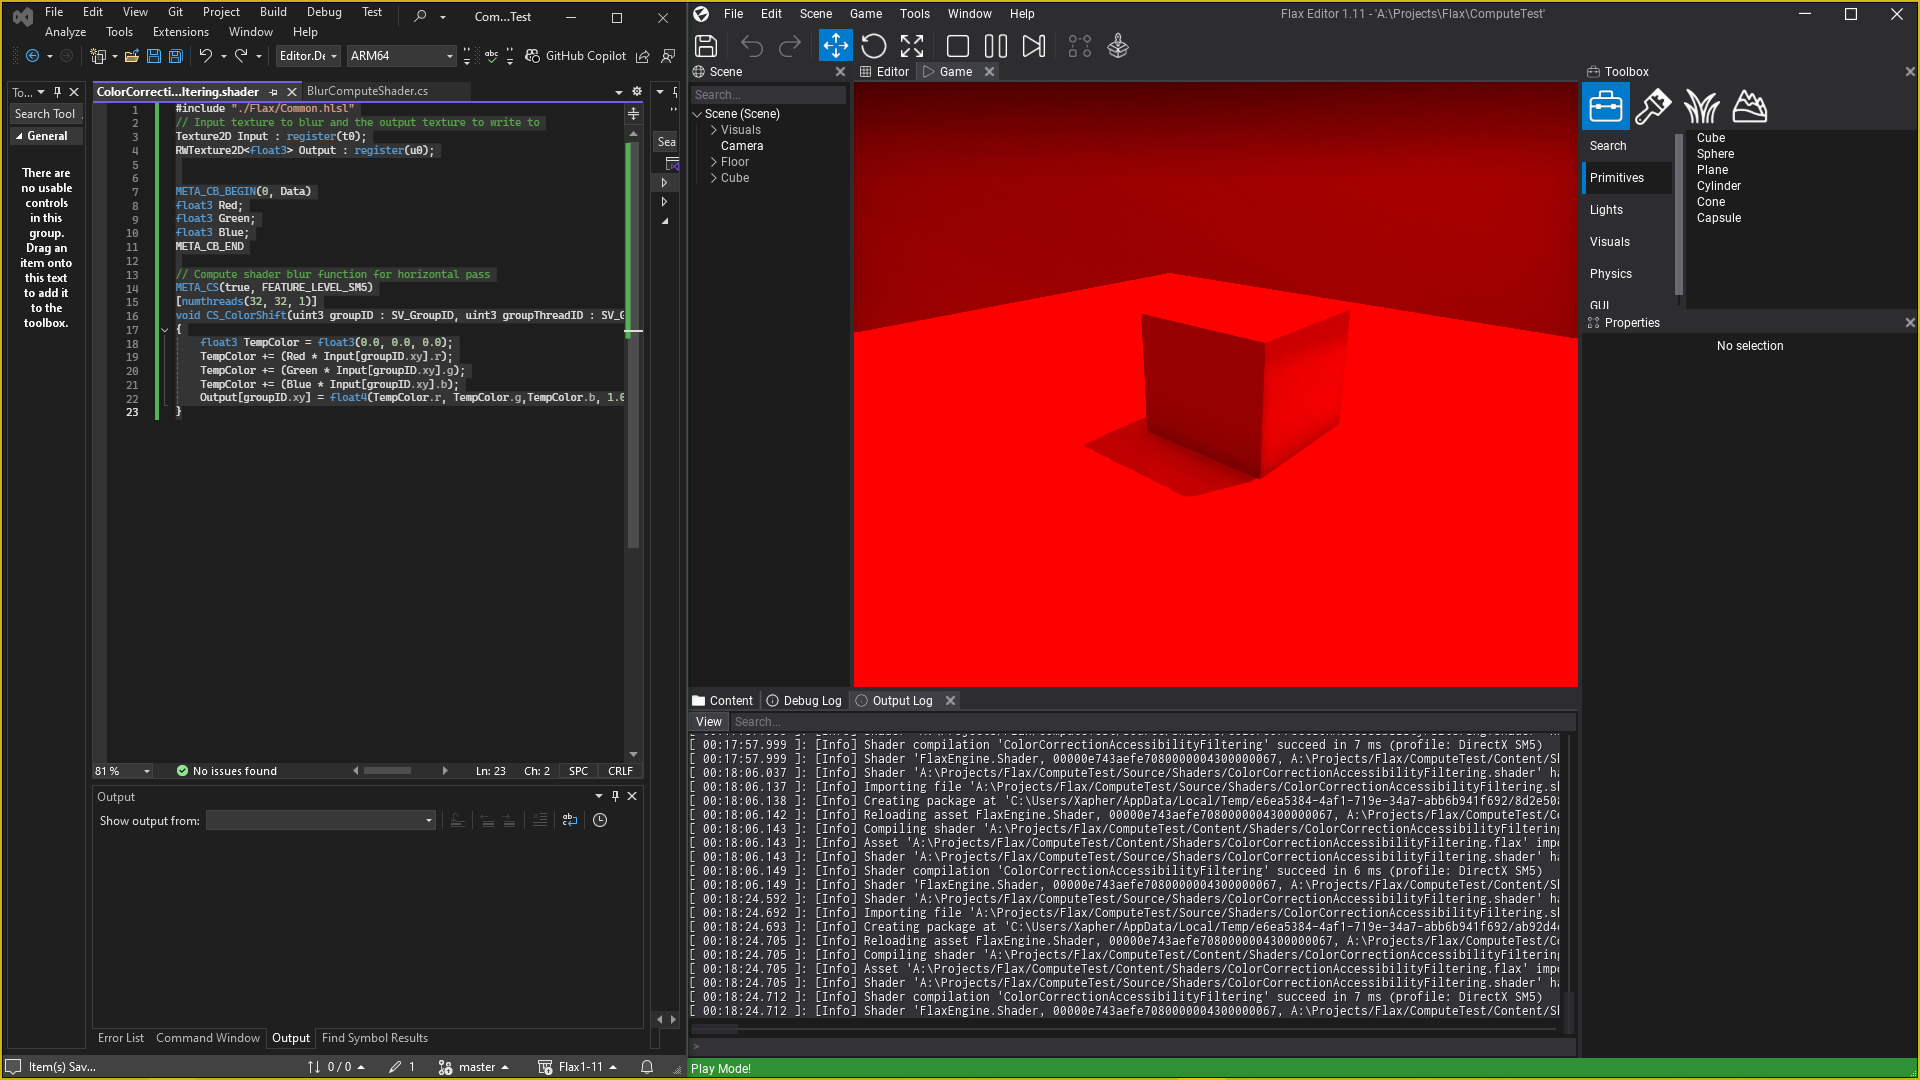
Task: Select Lights category in Toolbox
Action: [1606, 210]
